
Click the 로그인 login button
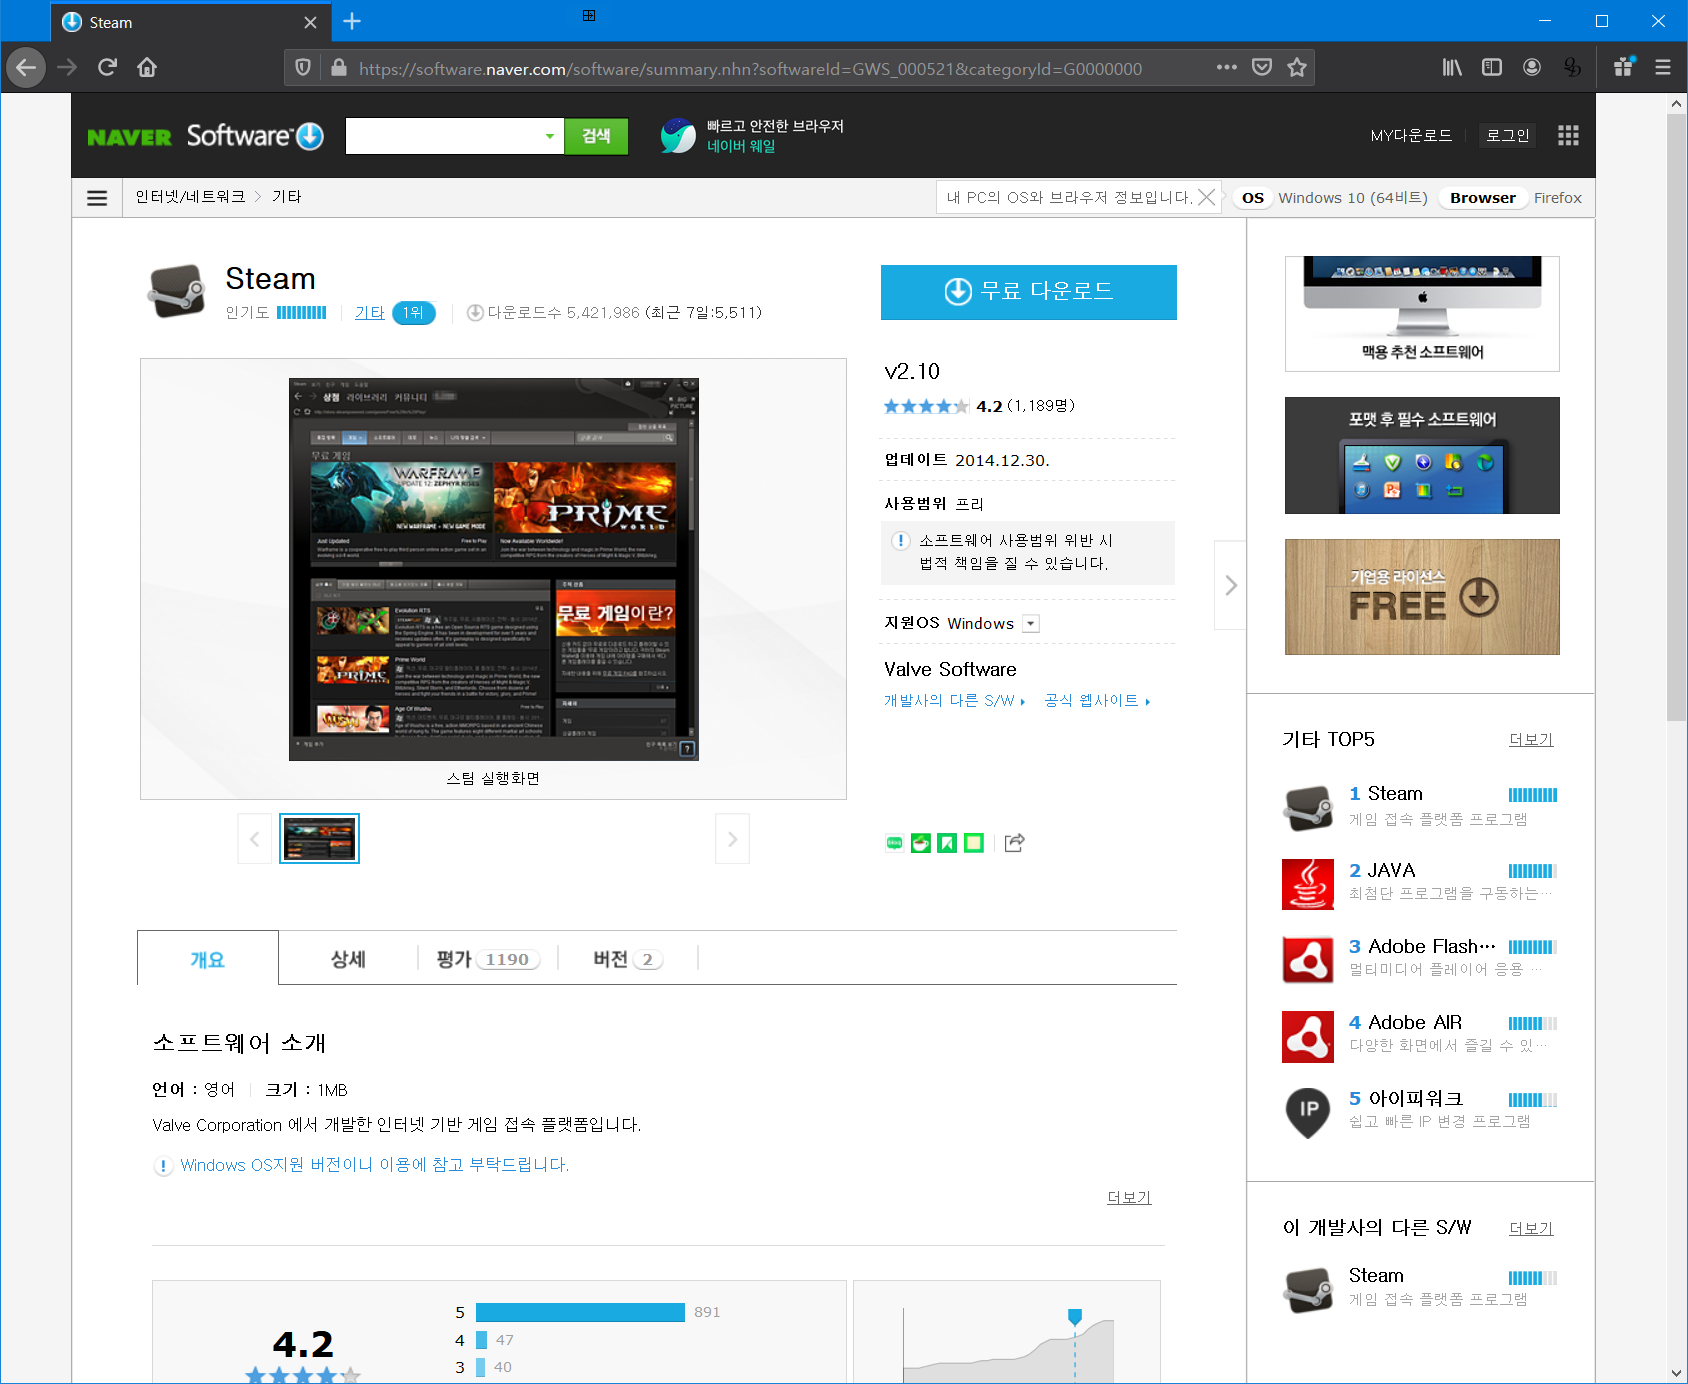coord(1507,135)
